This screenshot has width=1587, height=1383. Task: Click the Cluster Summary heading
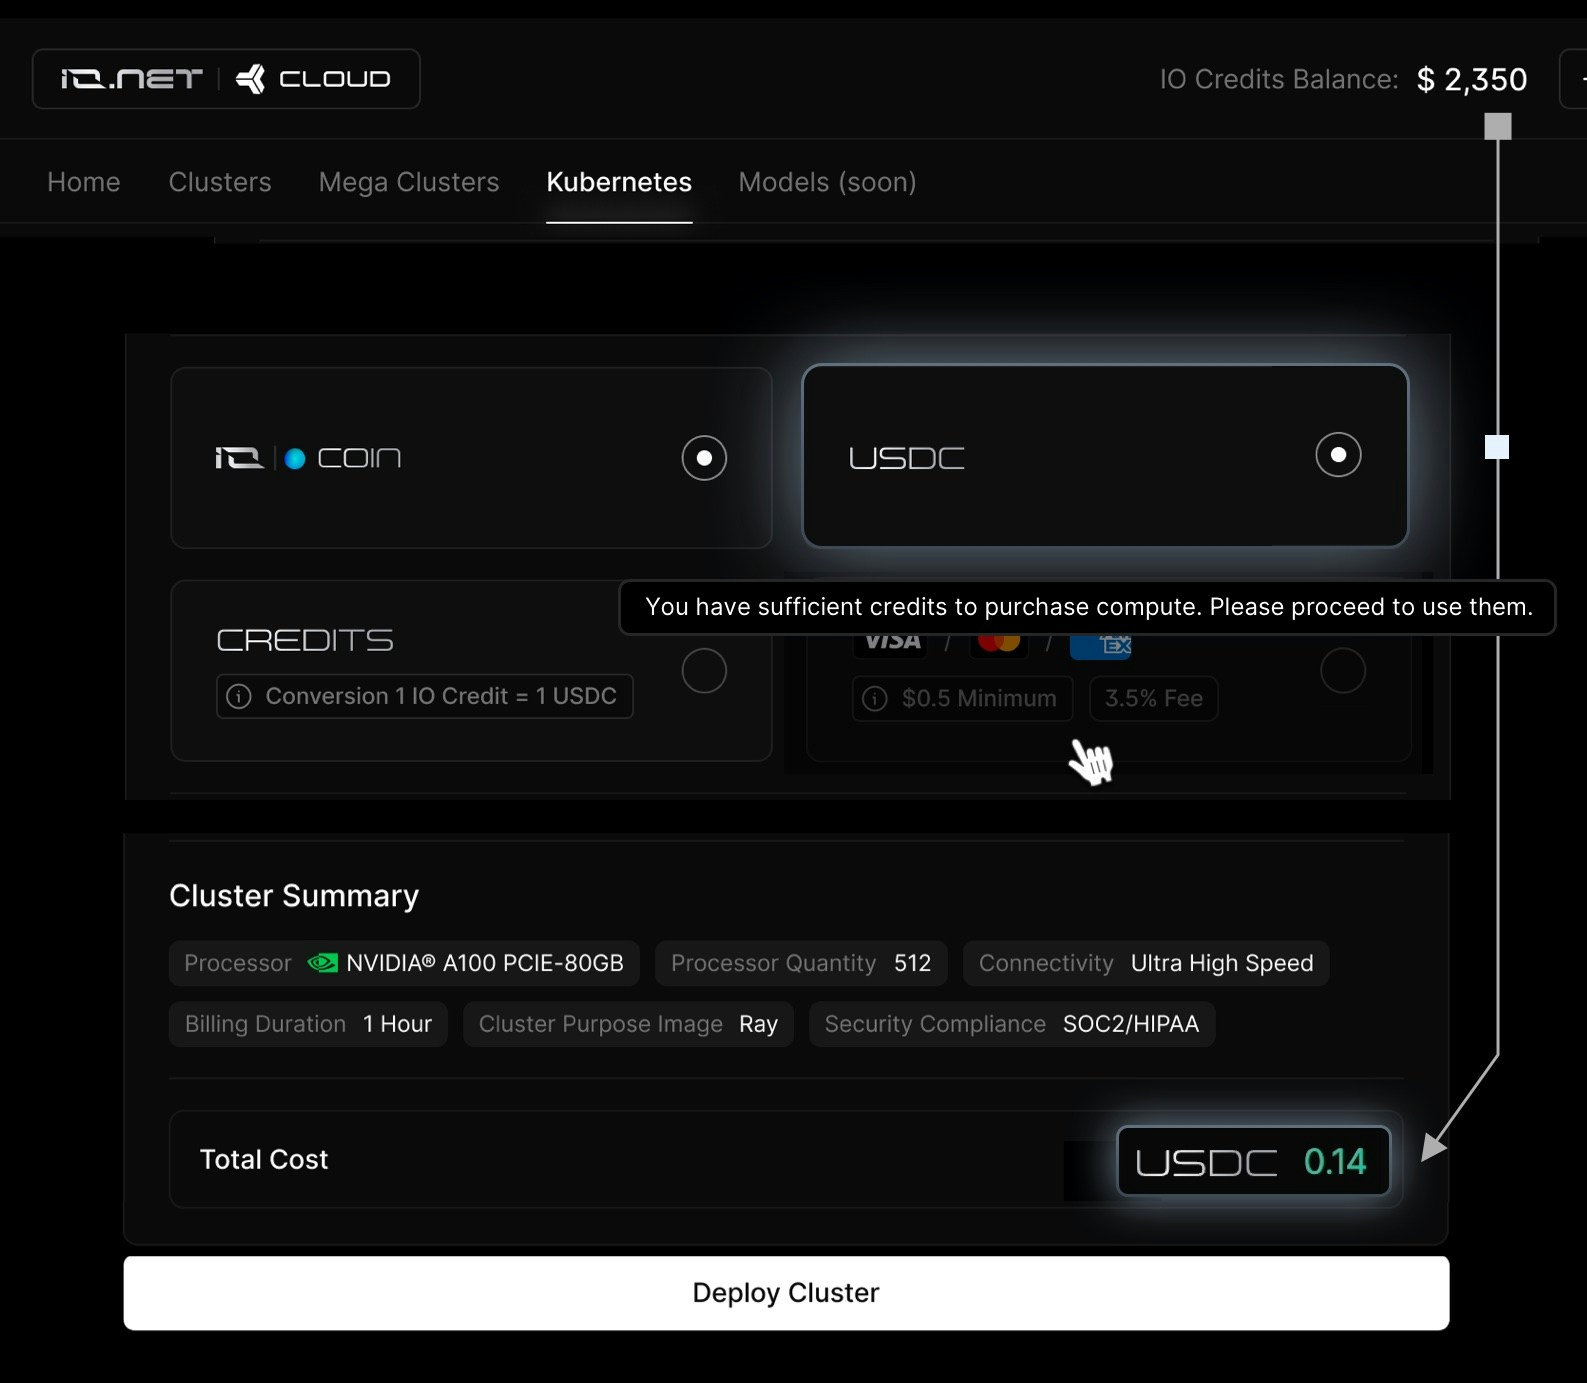[294, 896]
